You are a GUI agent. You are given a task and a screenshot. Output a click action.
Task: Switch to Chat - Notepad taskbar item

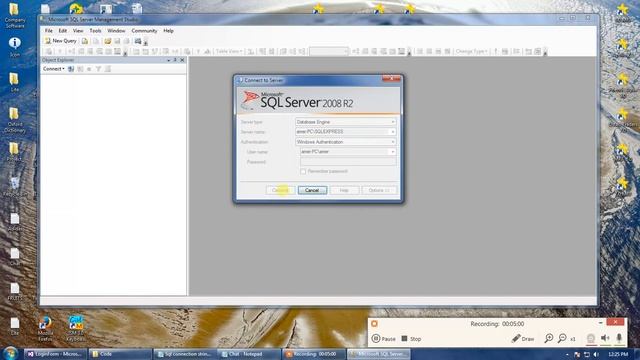249,354
